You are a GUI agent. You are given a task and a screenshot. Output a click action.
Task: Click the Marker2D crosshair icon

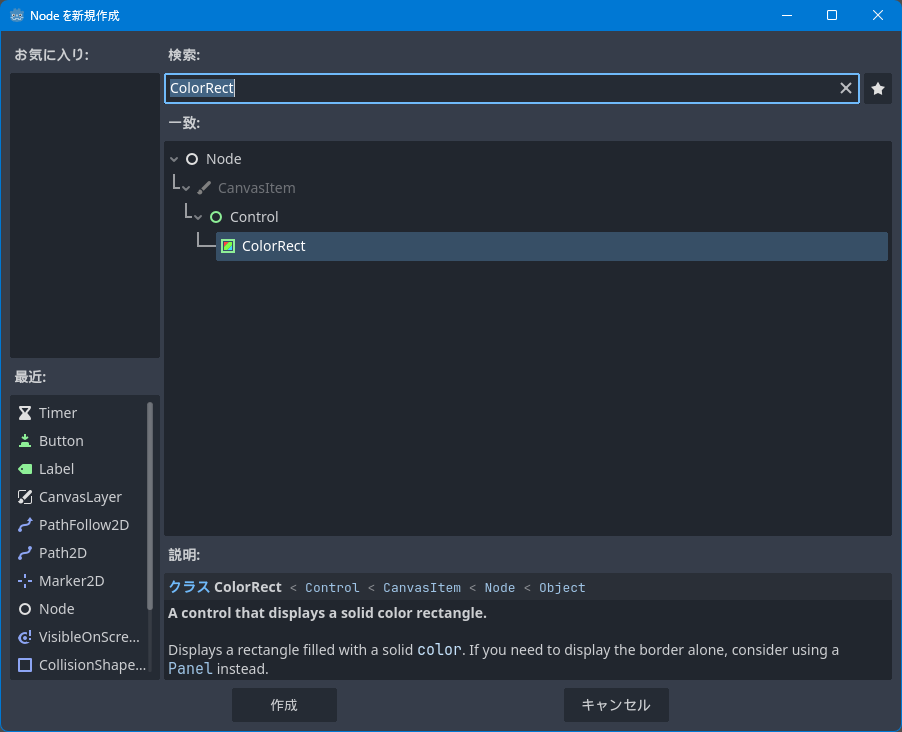point(25,581)
